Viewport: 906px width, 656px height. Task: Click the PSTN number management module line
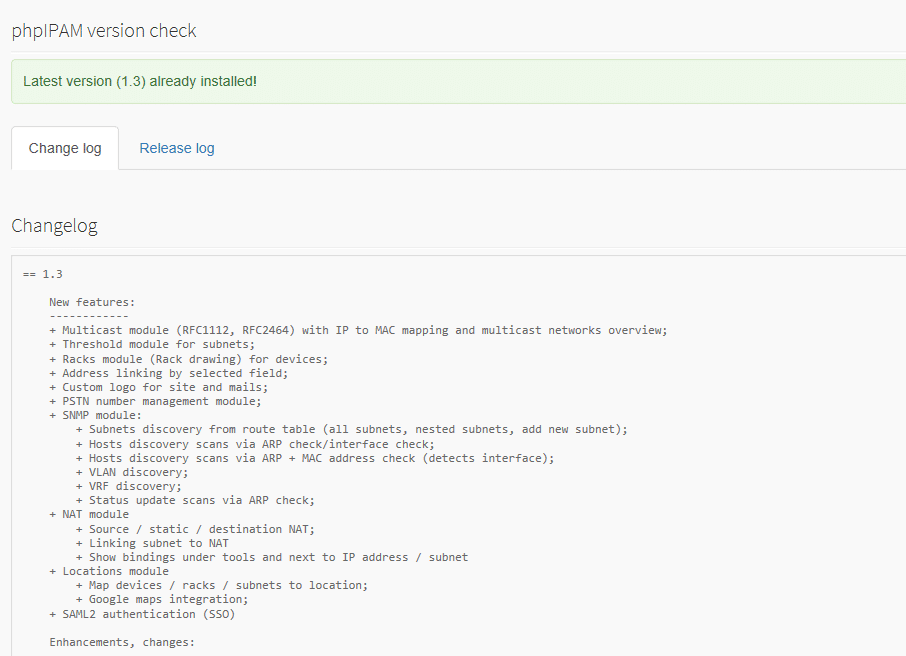point(155,401)
